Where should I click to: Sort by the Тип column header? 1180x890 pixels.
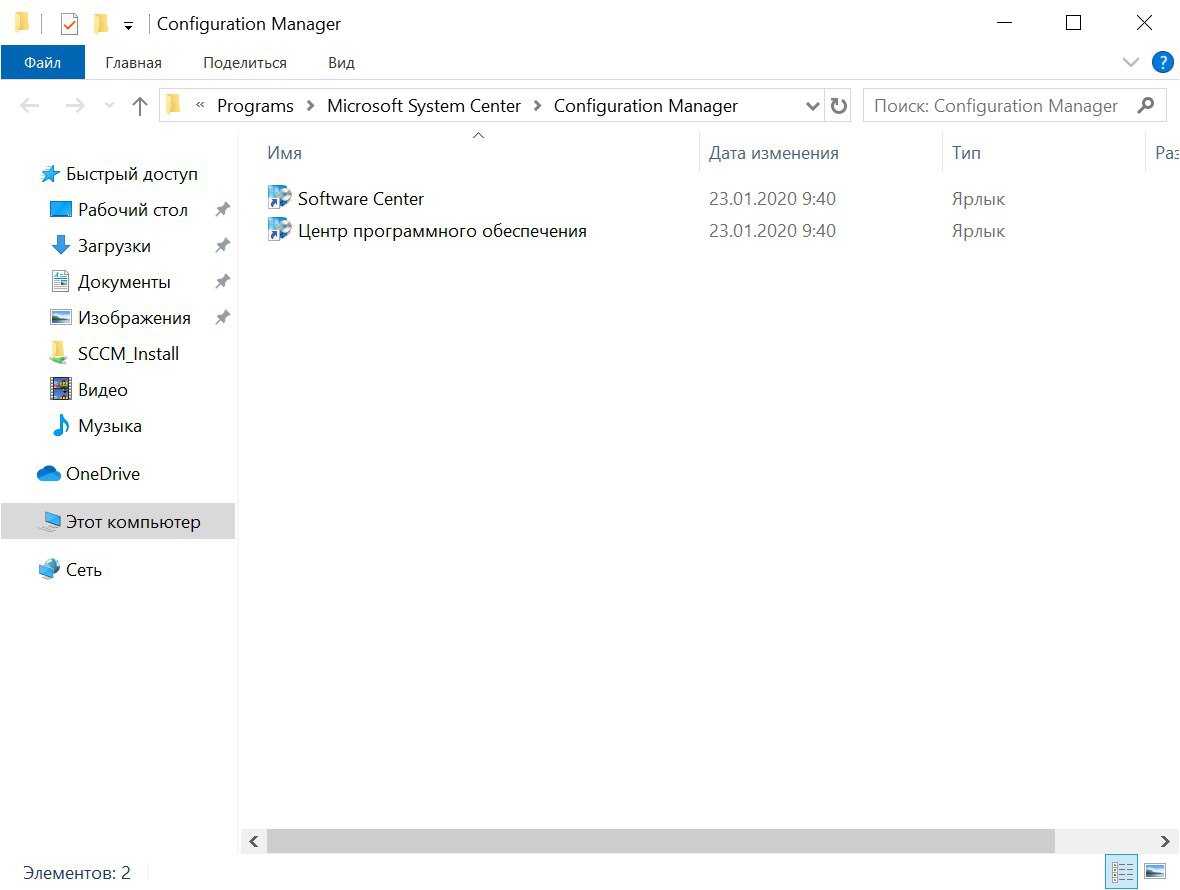(966, 153)
